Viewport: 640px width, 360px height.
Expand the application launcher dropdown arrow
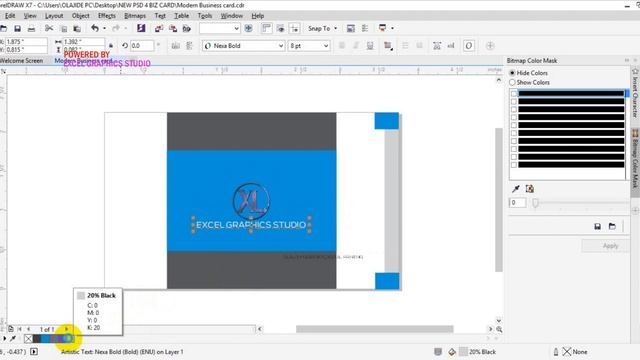[x=392, y=28]
